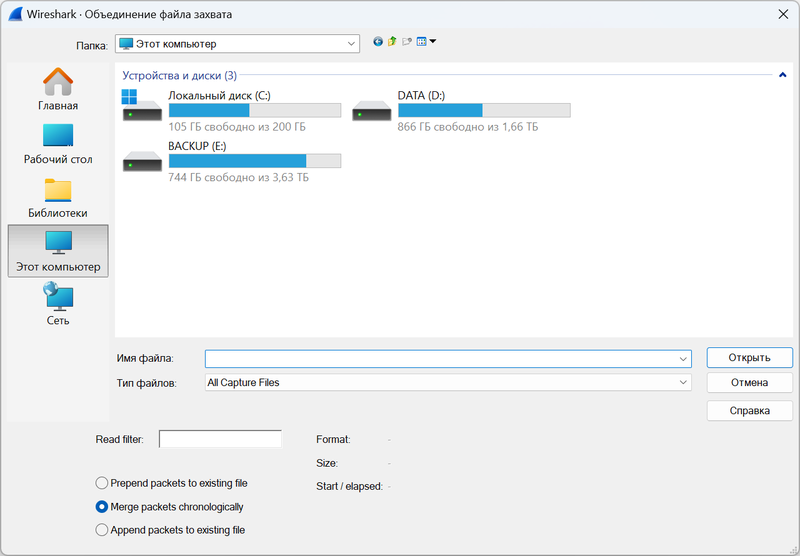This screenshot has height=556, width=800.
Task: Open the Тип файлов All Capture Files dropdown
Action: pyautogui.click(x=448, y=383)
